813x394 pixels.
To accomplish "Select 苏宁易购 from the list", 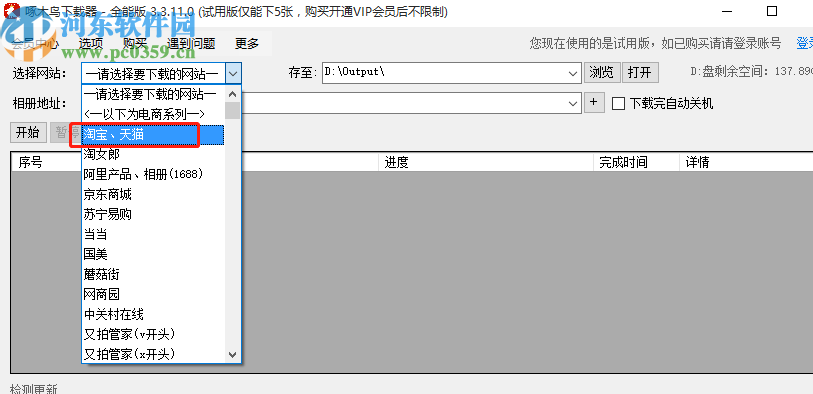I will tap(153, 215).
